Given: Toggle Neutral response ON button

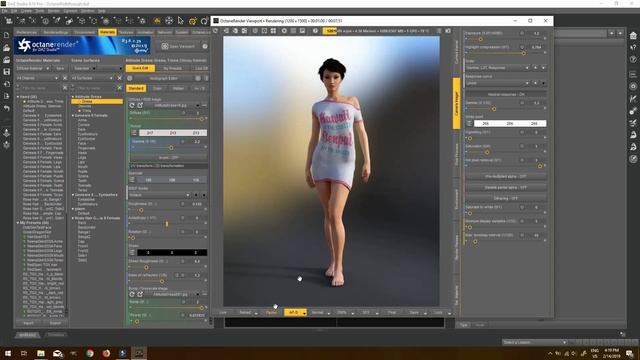Looking at the screenshot, I should pos(506,94).
